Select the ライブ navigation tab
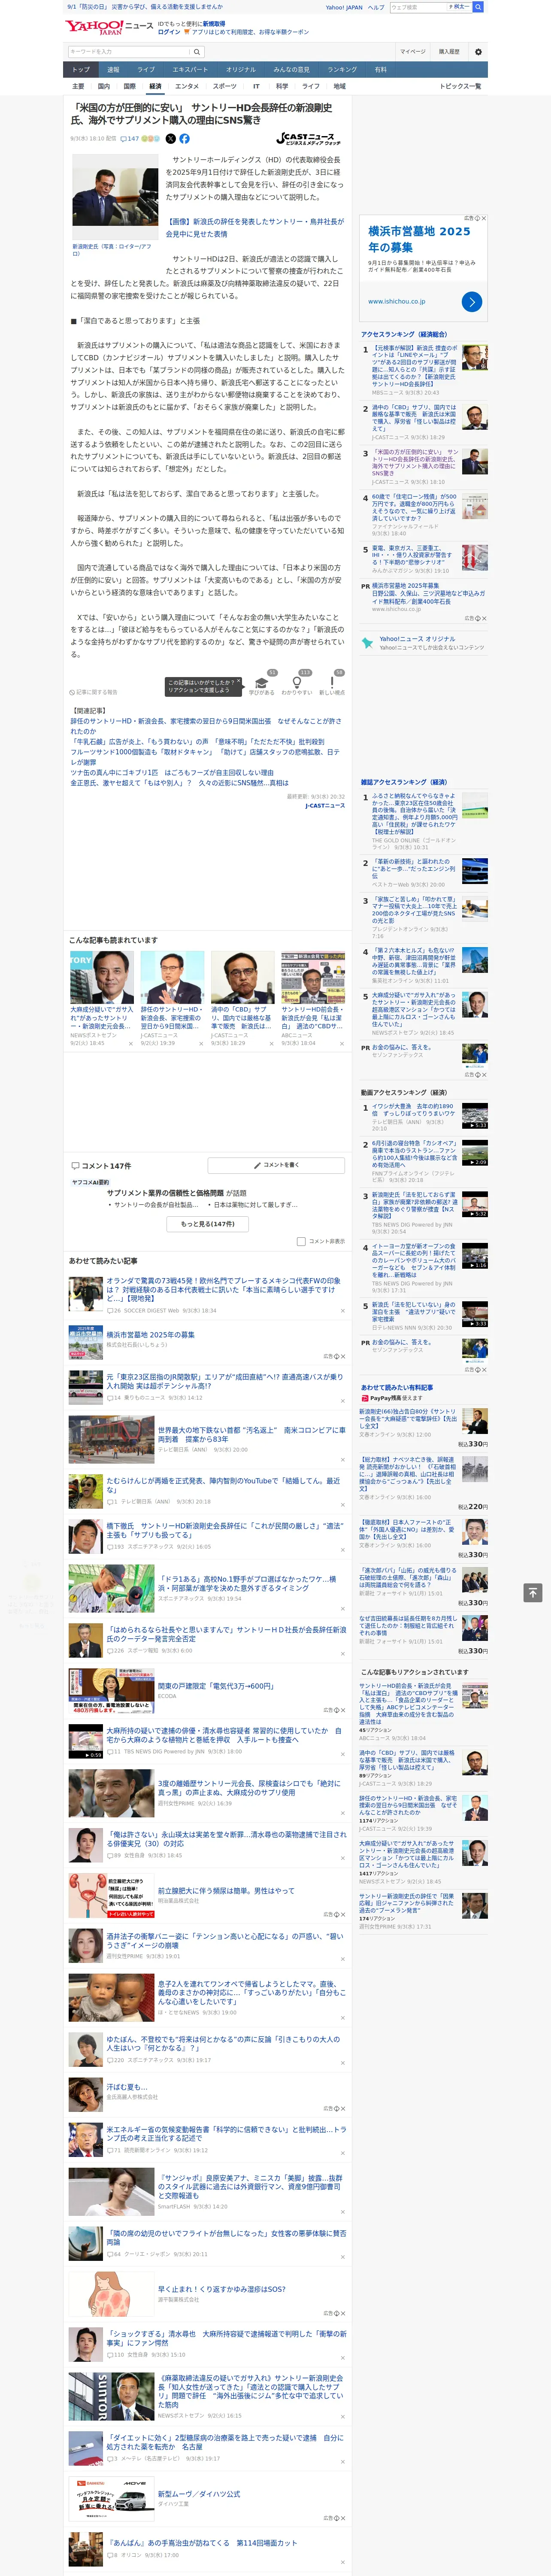The height and width of the screenshot is (2576, 551). tap(146, 70)
